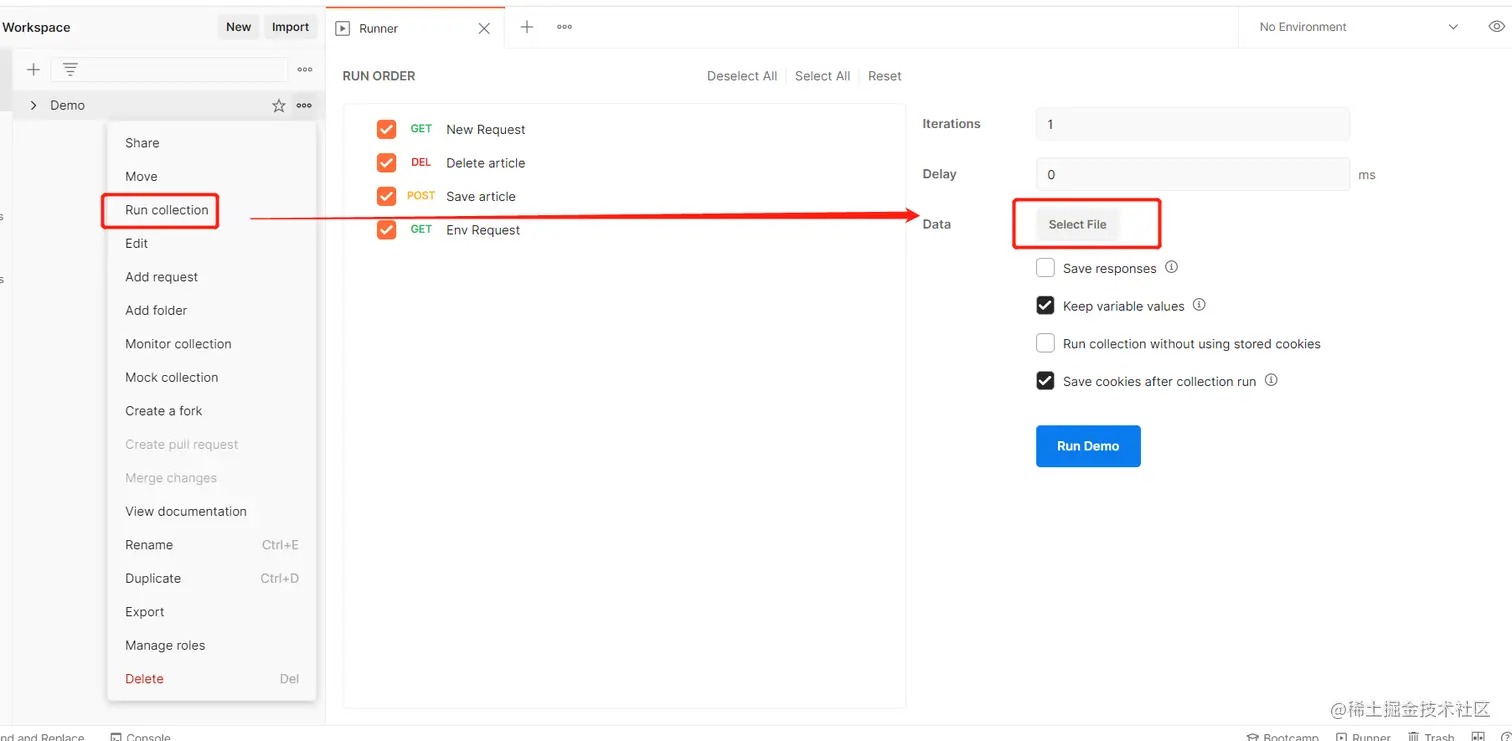Select Run collection in the context menu
This screenshot has height=741, width=1512.
166,210
